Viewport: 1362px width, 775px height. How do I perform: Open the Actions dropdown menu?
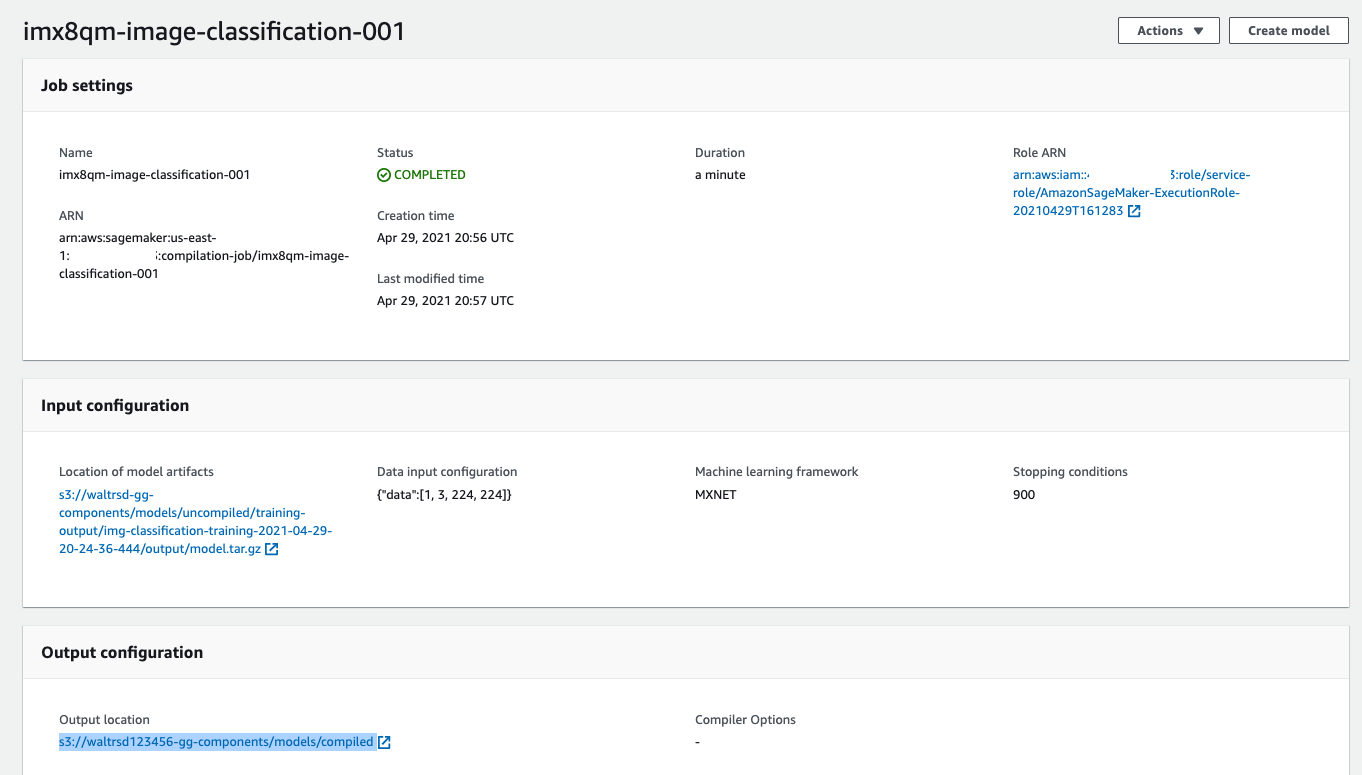pyautogui.click(x=1168, y=31)
